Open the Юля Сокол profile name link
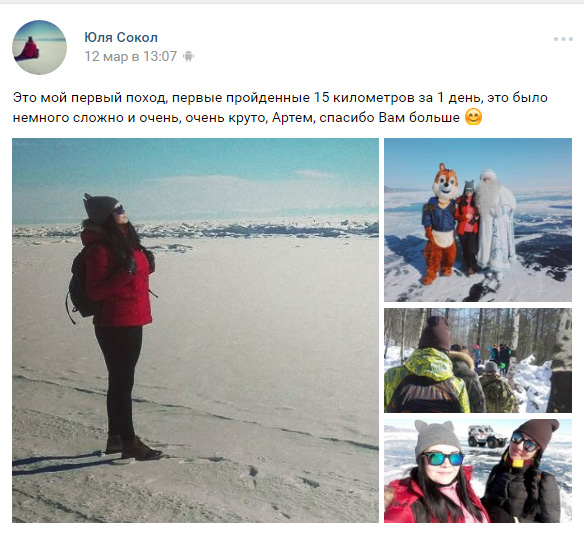This screenshot has width=584, height=538. click(121, 37)
